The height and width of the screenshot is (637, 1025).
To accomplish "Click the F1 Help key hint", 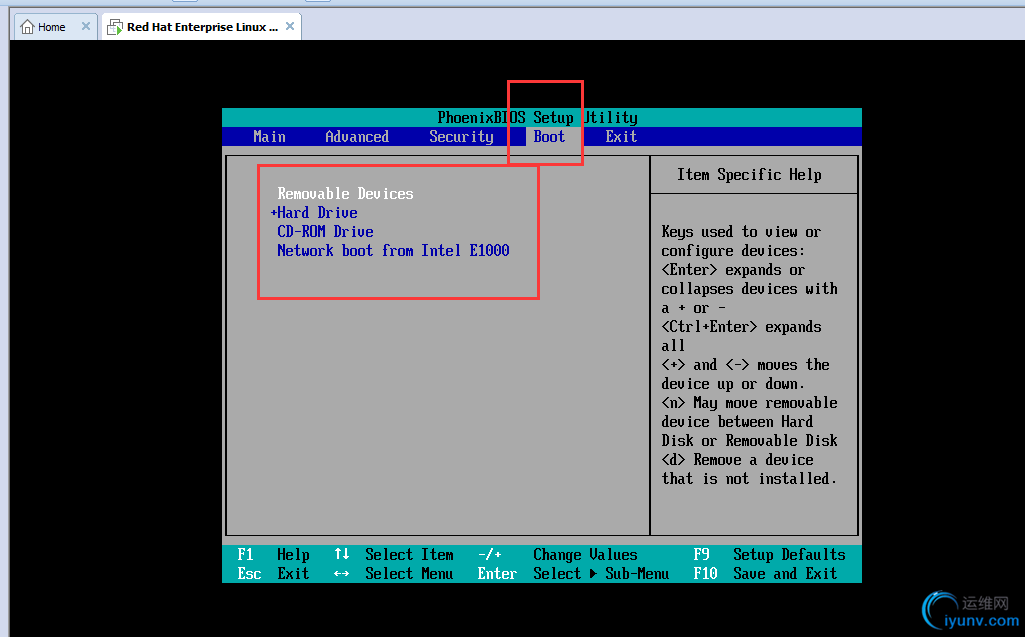I will [x=273, y=555].
